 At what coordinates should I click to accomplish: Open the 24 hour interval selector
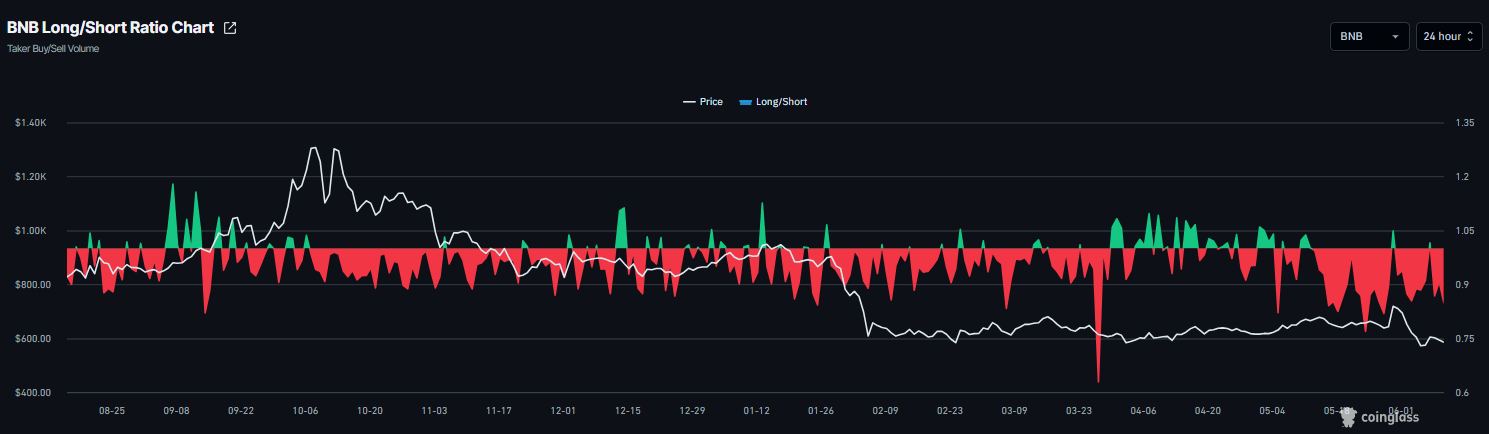pos(1449,36)
